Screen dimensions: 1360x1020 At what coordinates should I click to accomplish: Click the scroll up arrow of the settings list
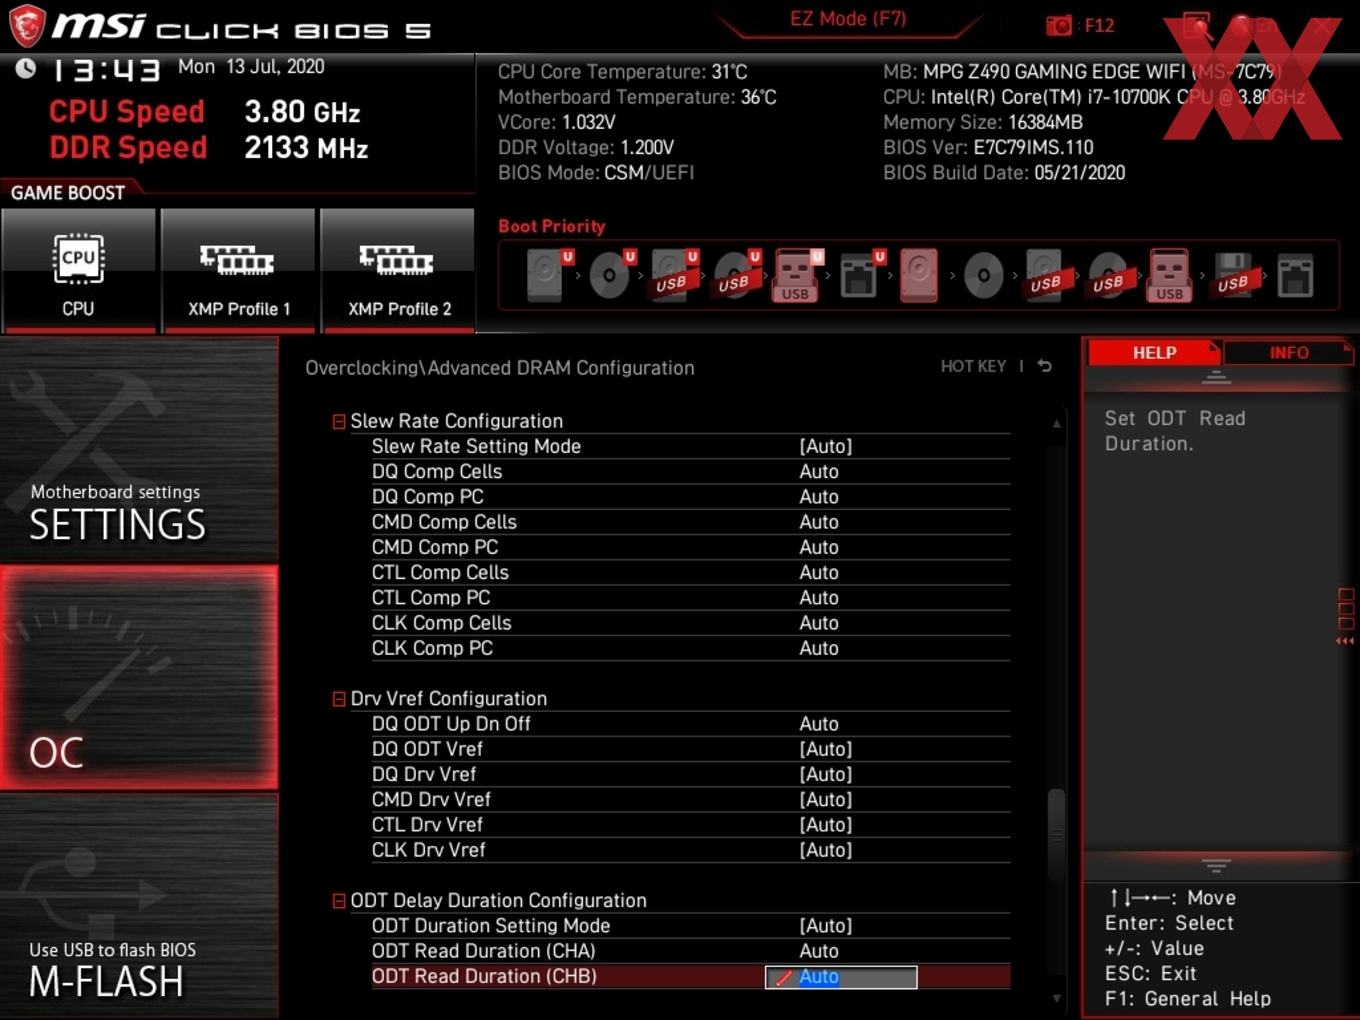coord(1056,424)
